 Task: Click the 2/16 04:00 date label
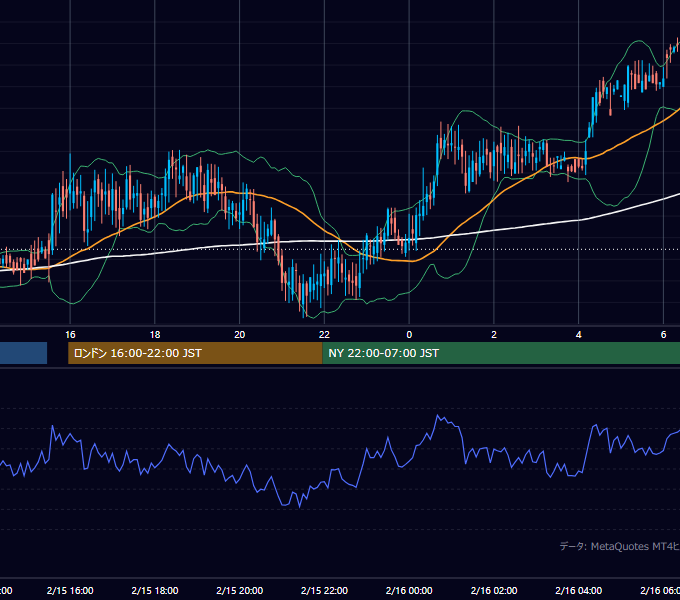pos(579,590)
